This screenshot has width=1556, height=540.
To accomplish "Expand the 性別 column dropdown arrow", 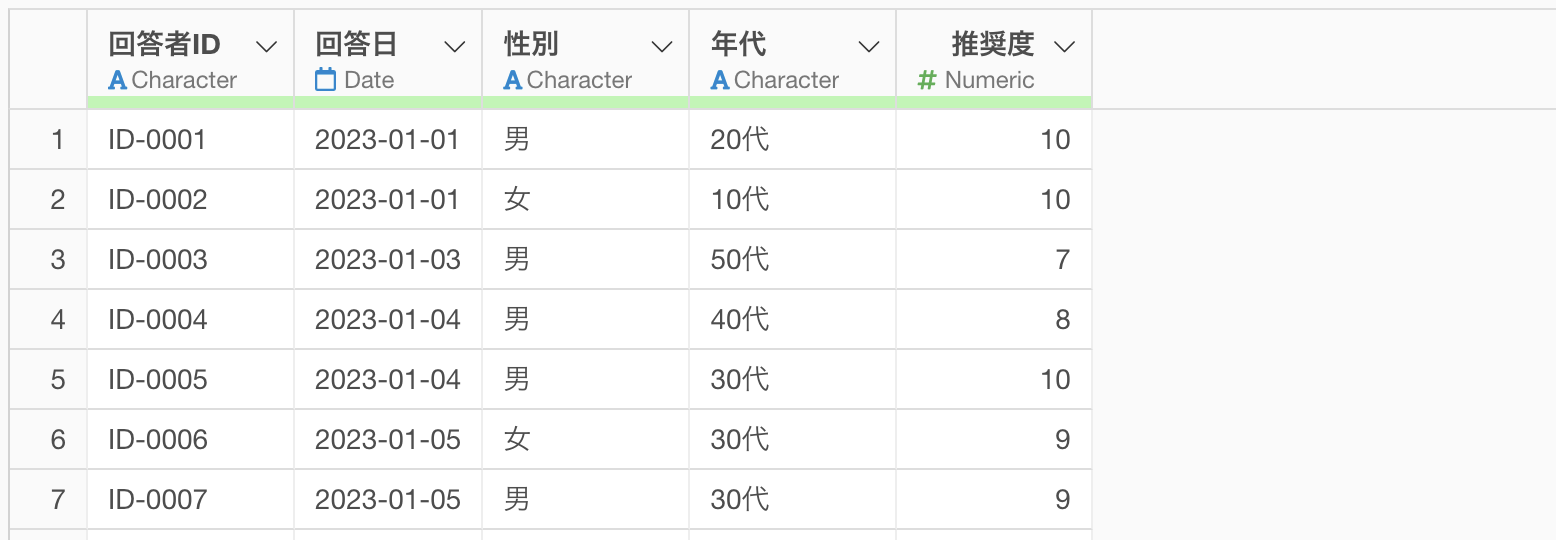I will click(662, 46).
